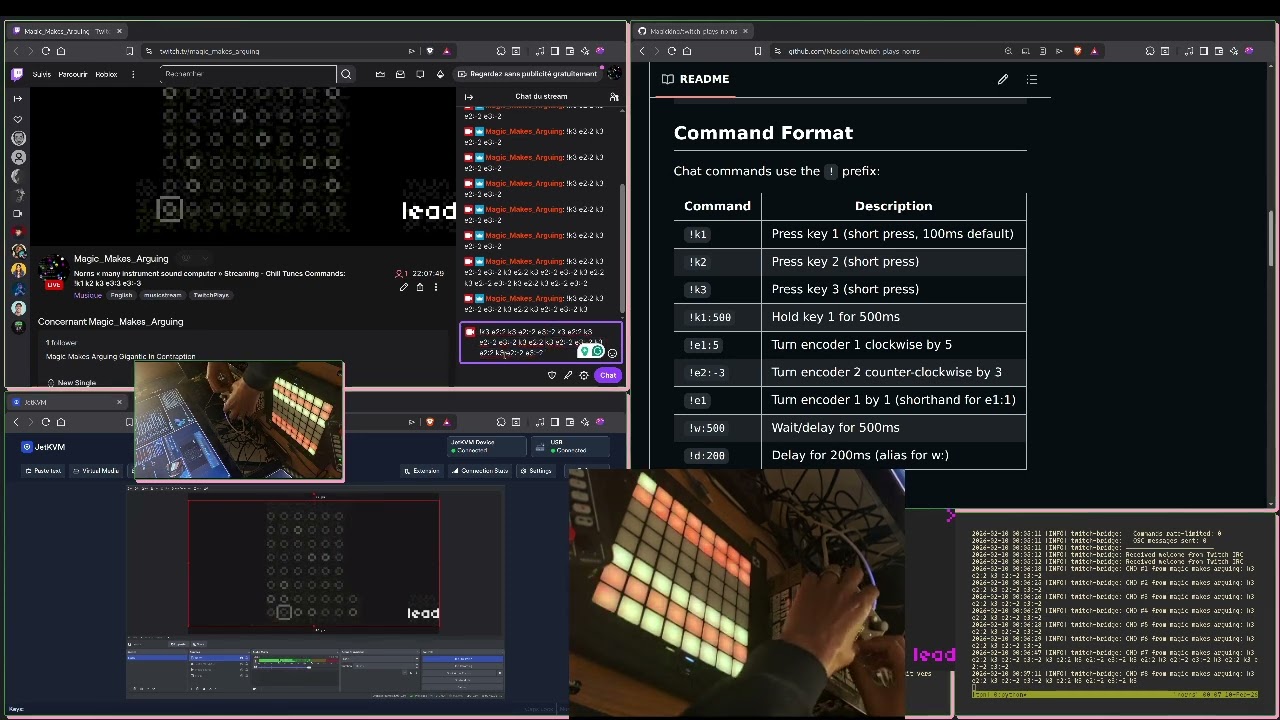Reload the Twitch browser tab

pos(45,51)
